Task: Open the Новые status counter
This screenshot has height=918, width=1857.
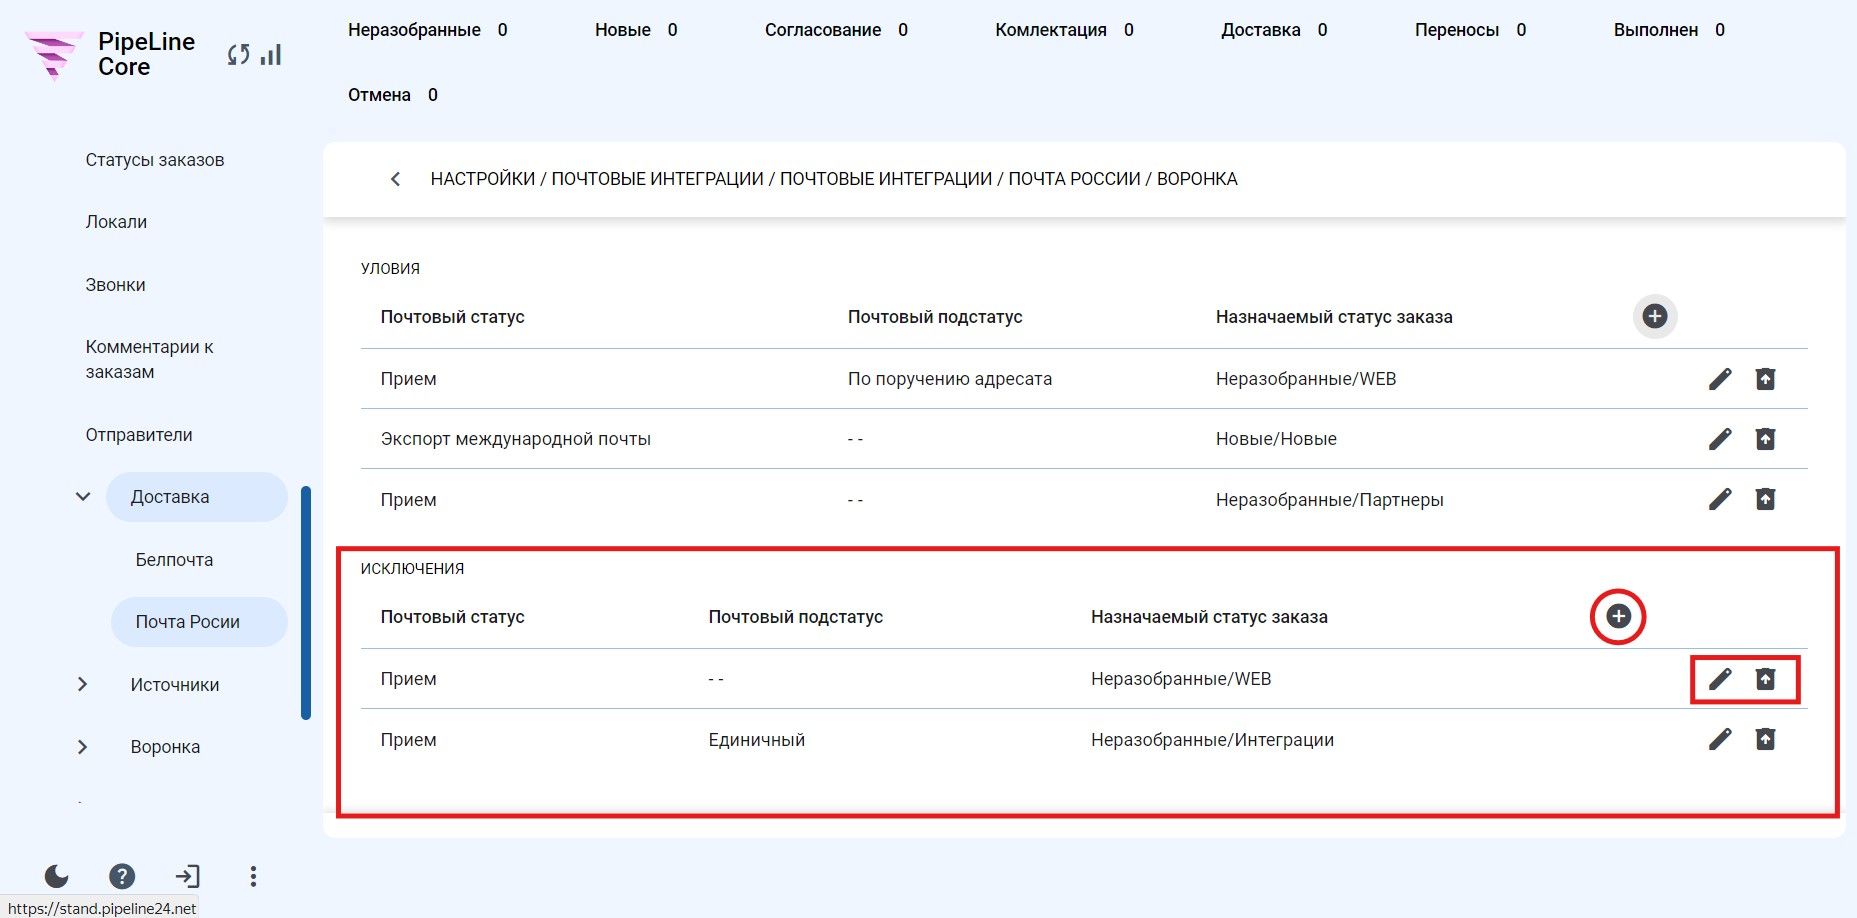Action: tap(636, 30)
